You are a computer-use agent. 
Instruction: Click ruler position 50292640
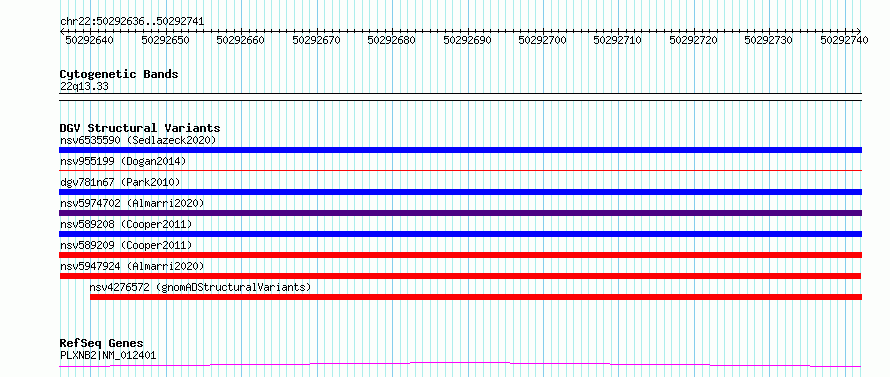tap(90, 40)
